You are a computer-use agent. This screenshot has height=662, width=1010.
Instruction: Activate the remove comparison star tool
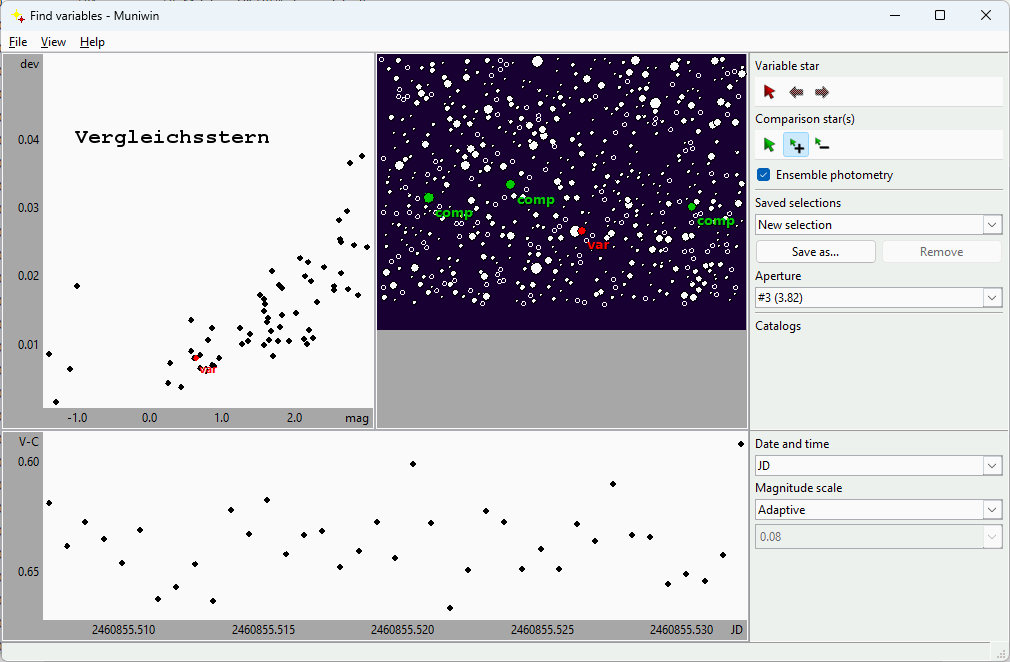pos(822,145)
